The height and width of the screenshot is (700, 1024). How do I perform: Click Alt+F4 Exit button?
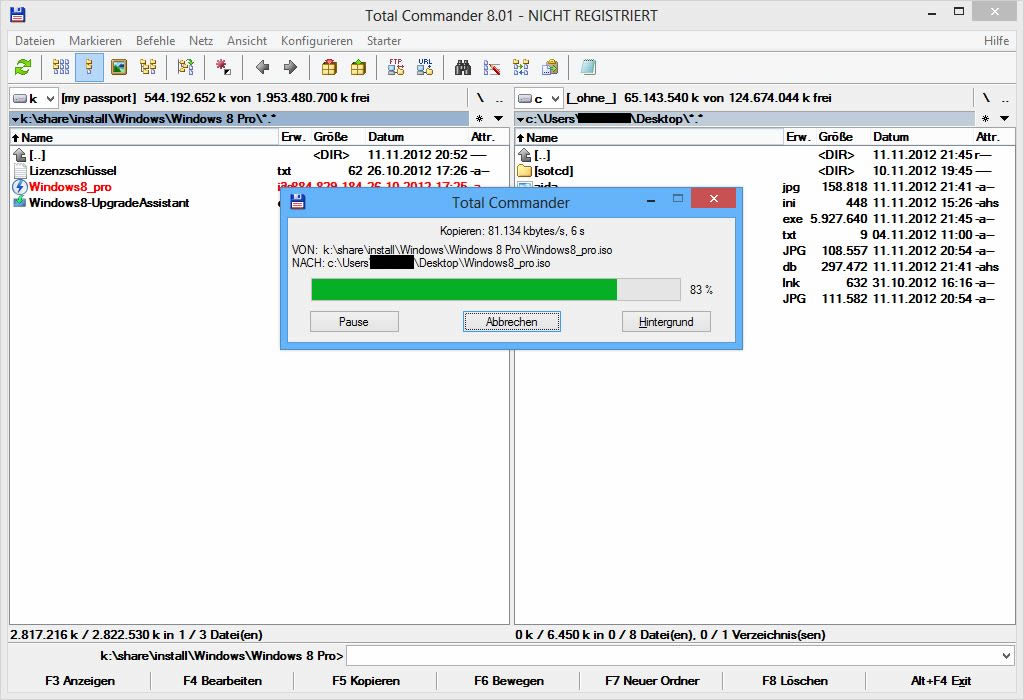click(940, 681)
